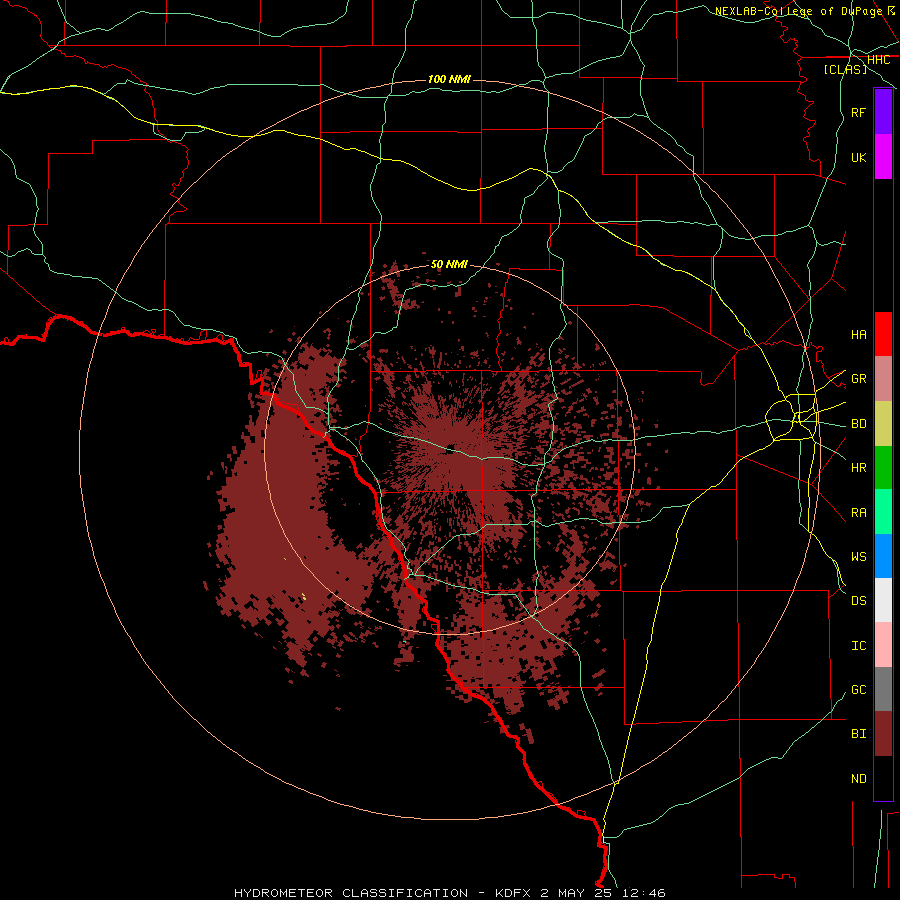The height and width of the screenshot is (900, 900).
Task: Click the ND black legend swatch
Action: pyautogui.click(x=883, y=778)
